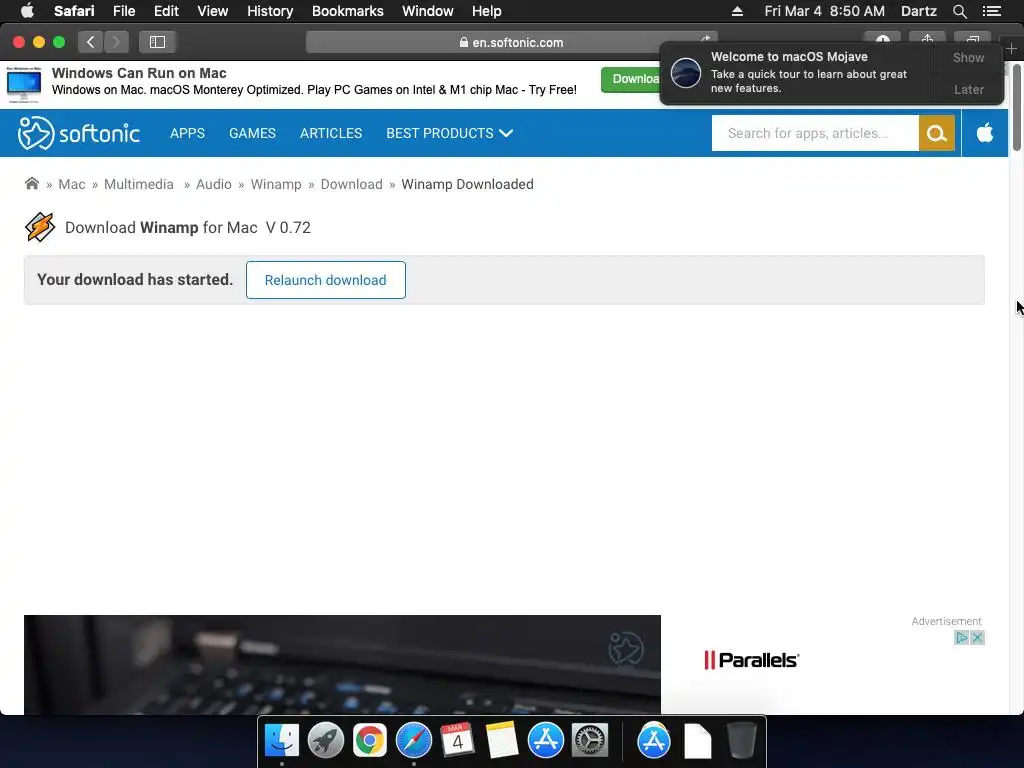The height and width of the screenshot is (768, 1024).
Task: Open the Safari menu
Action: (74, 11)
